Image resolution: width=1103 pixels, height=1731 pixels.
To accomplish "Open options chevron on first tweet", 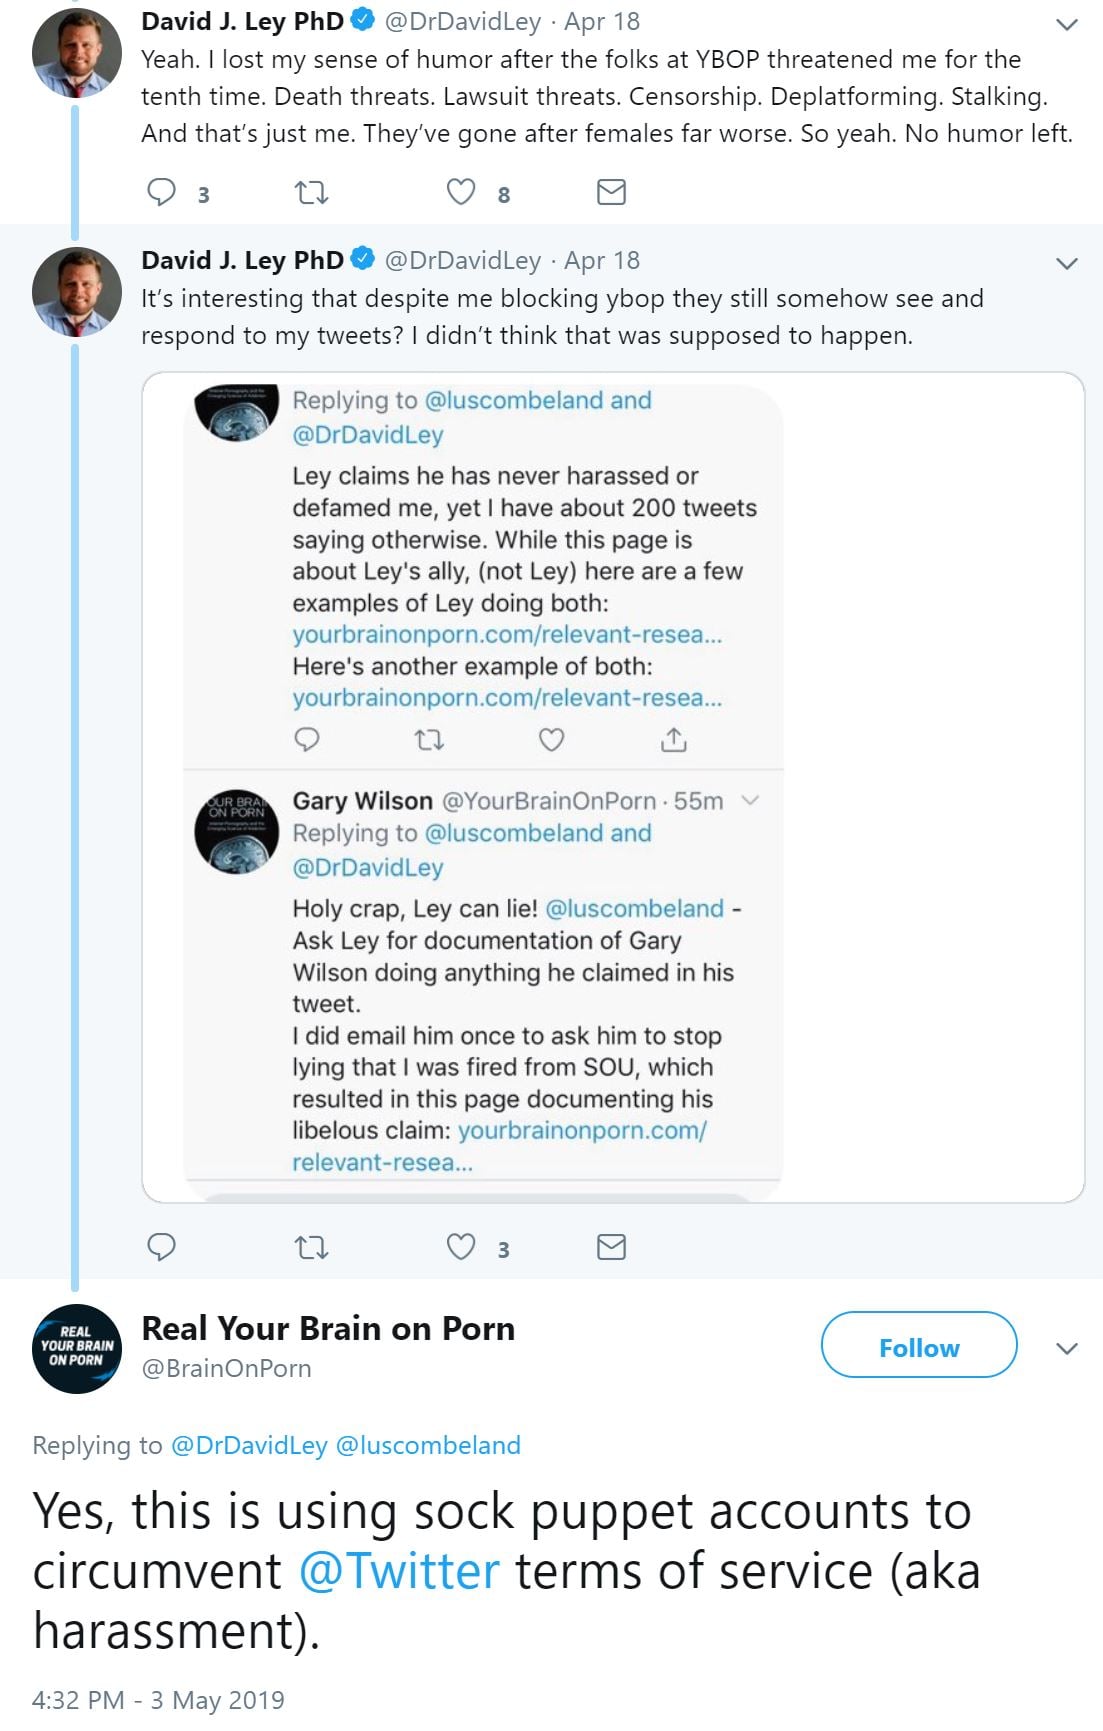I will pos(1067,24).
